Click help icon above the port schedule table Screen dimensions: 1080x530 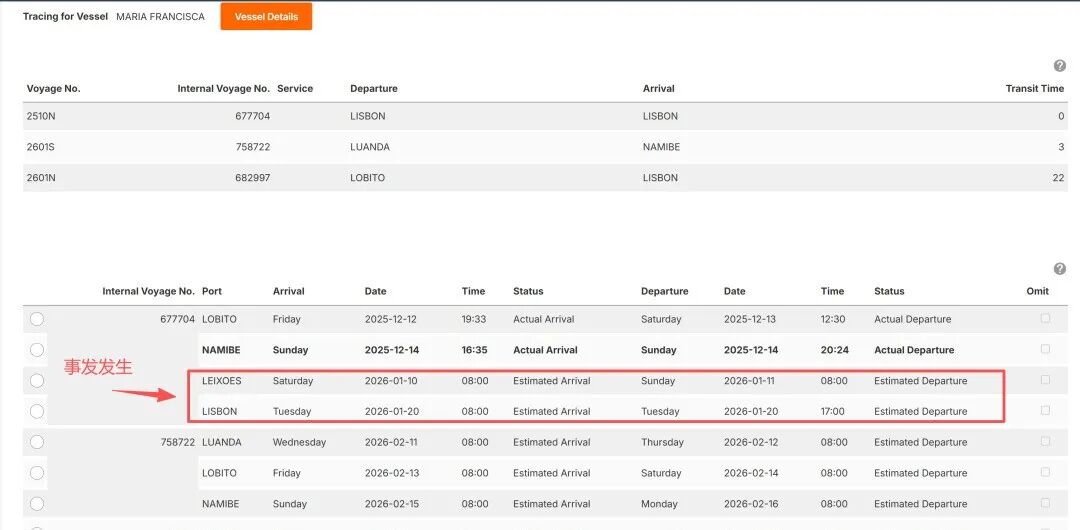point(1060,269)
